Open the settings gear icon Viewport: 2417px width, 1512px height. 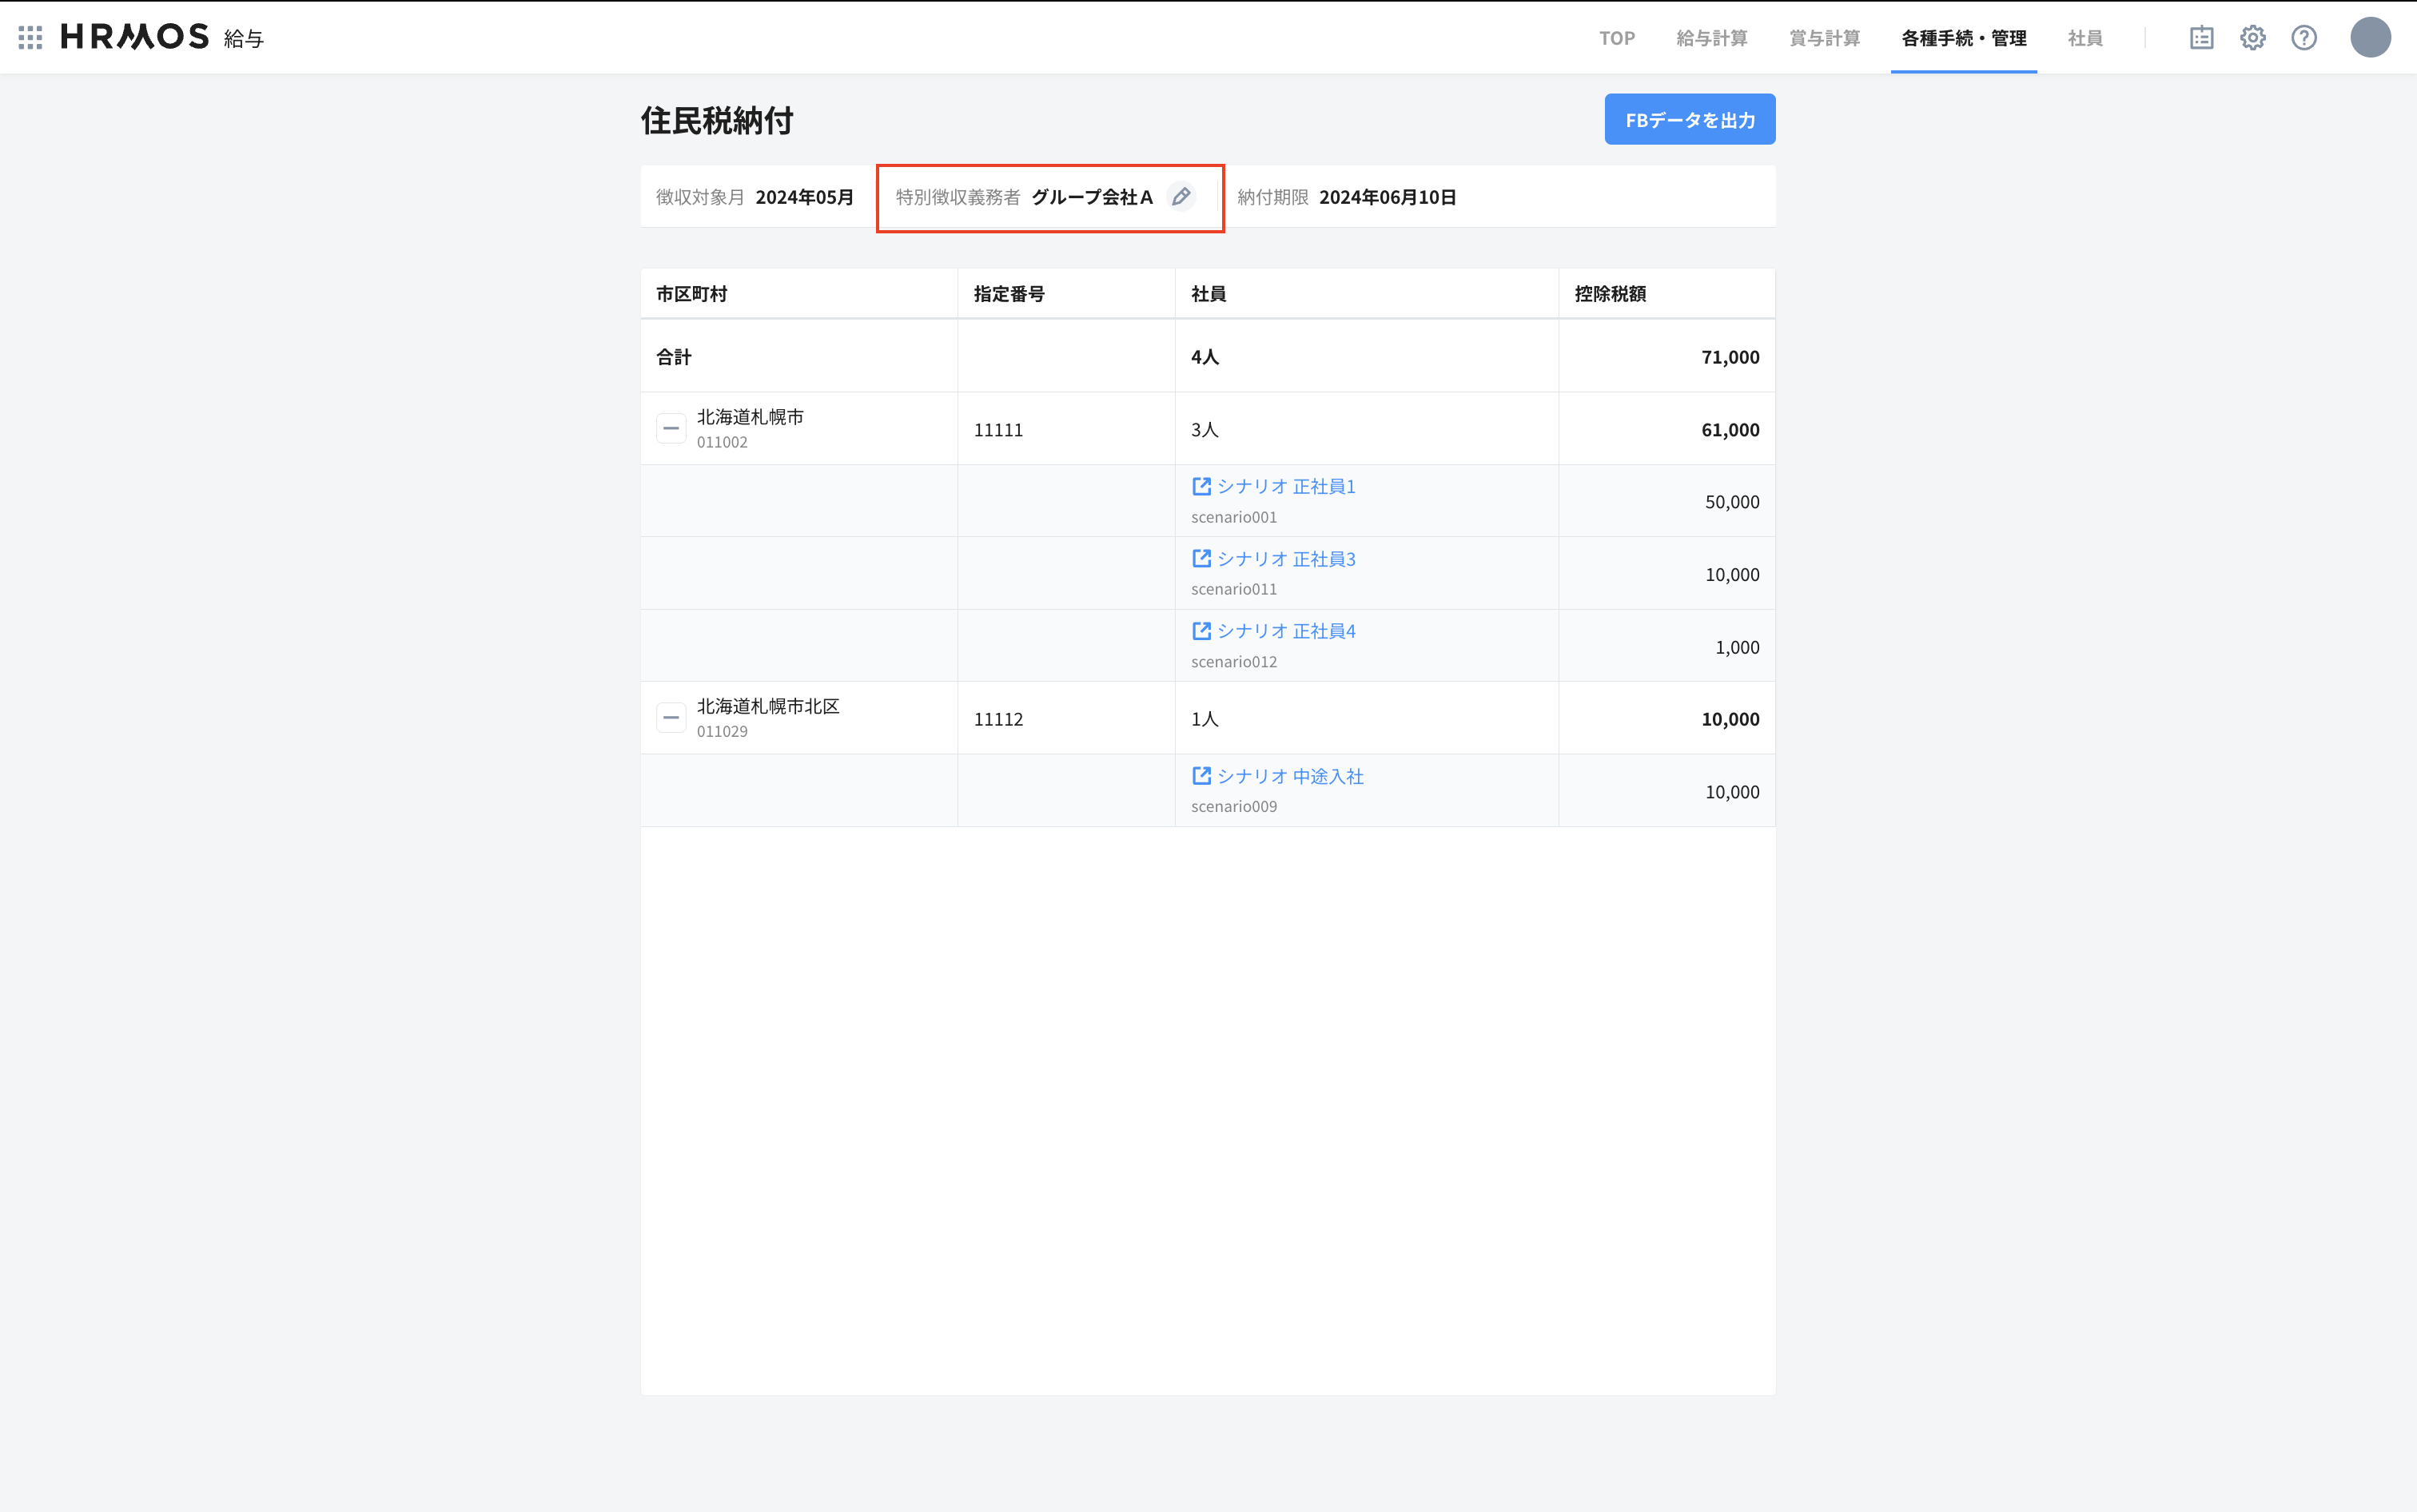point(2252,38)
